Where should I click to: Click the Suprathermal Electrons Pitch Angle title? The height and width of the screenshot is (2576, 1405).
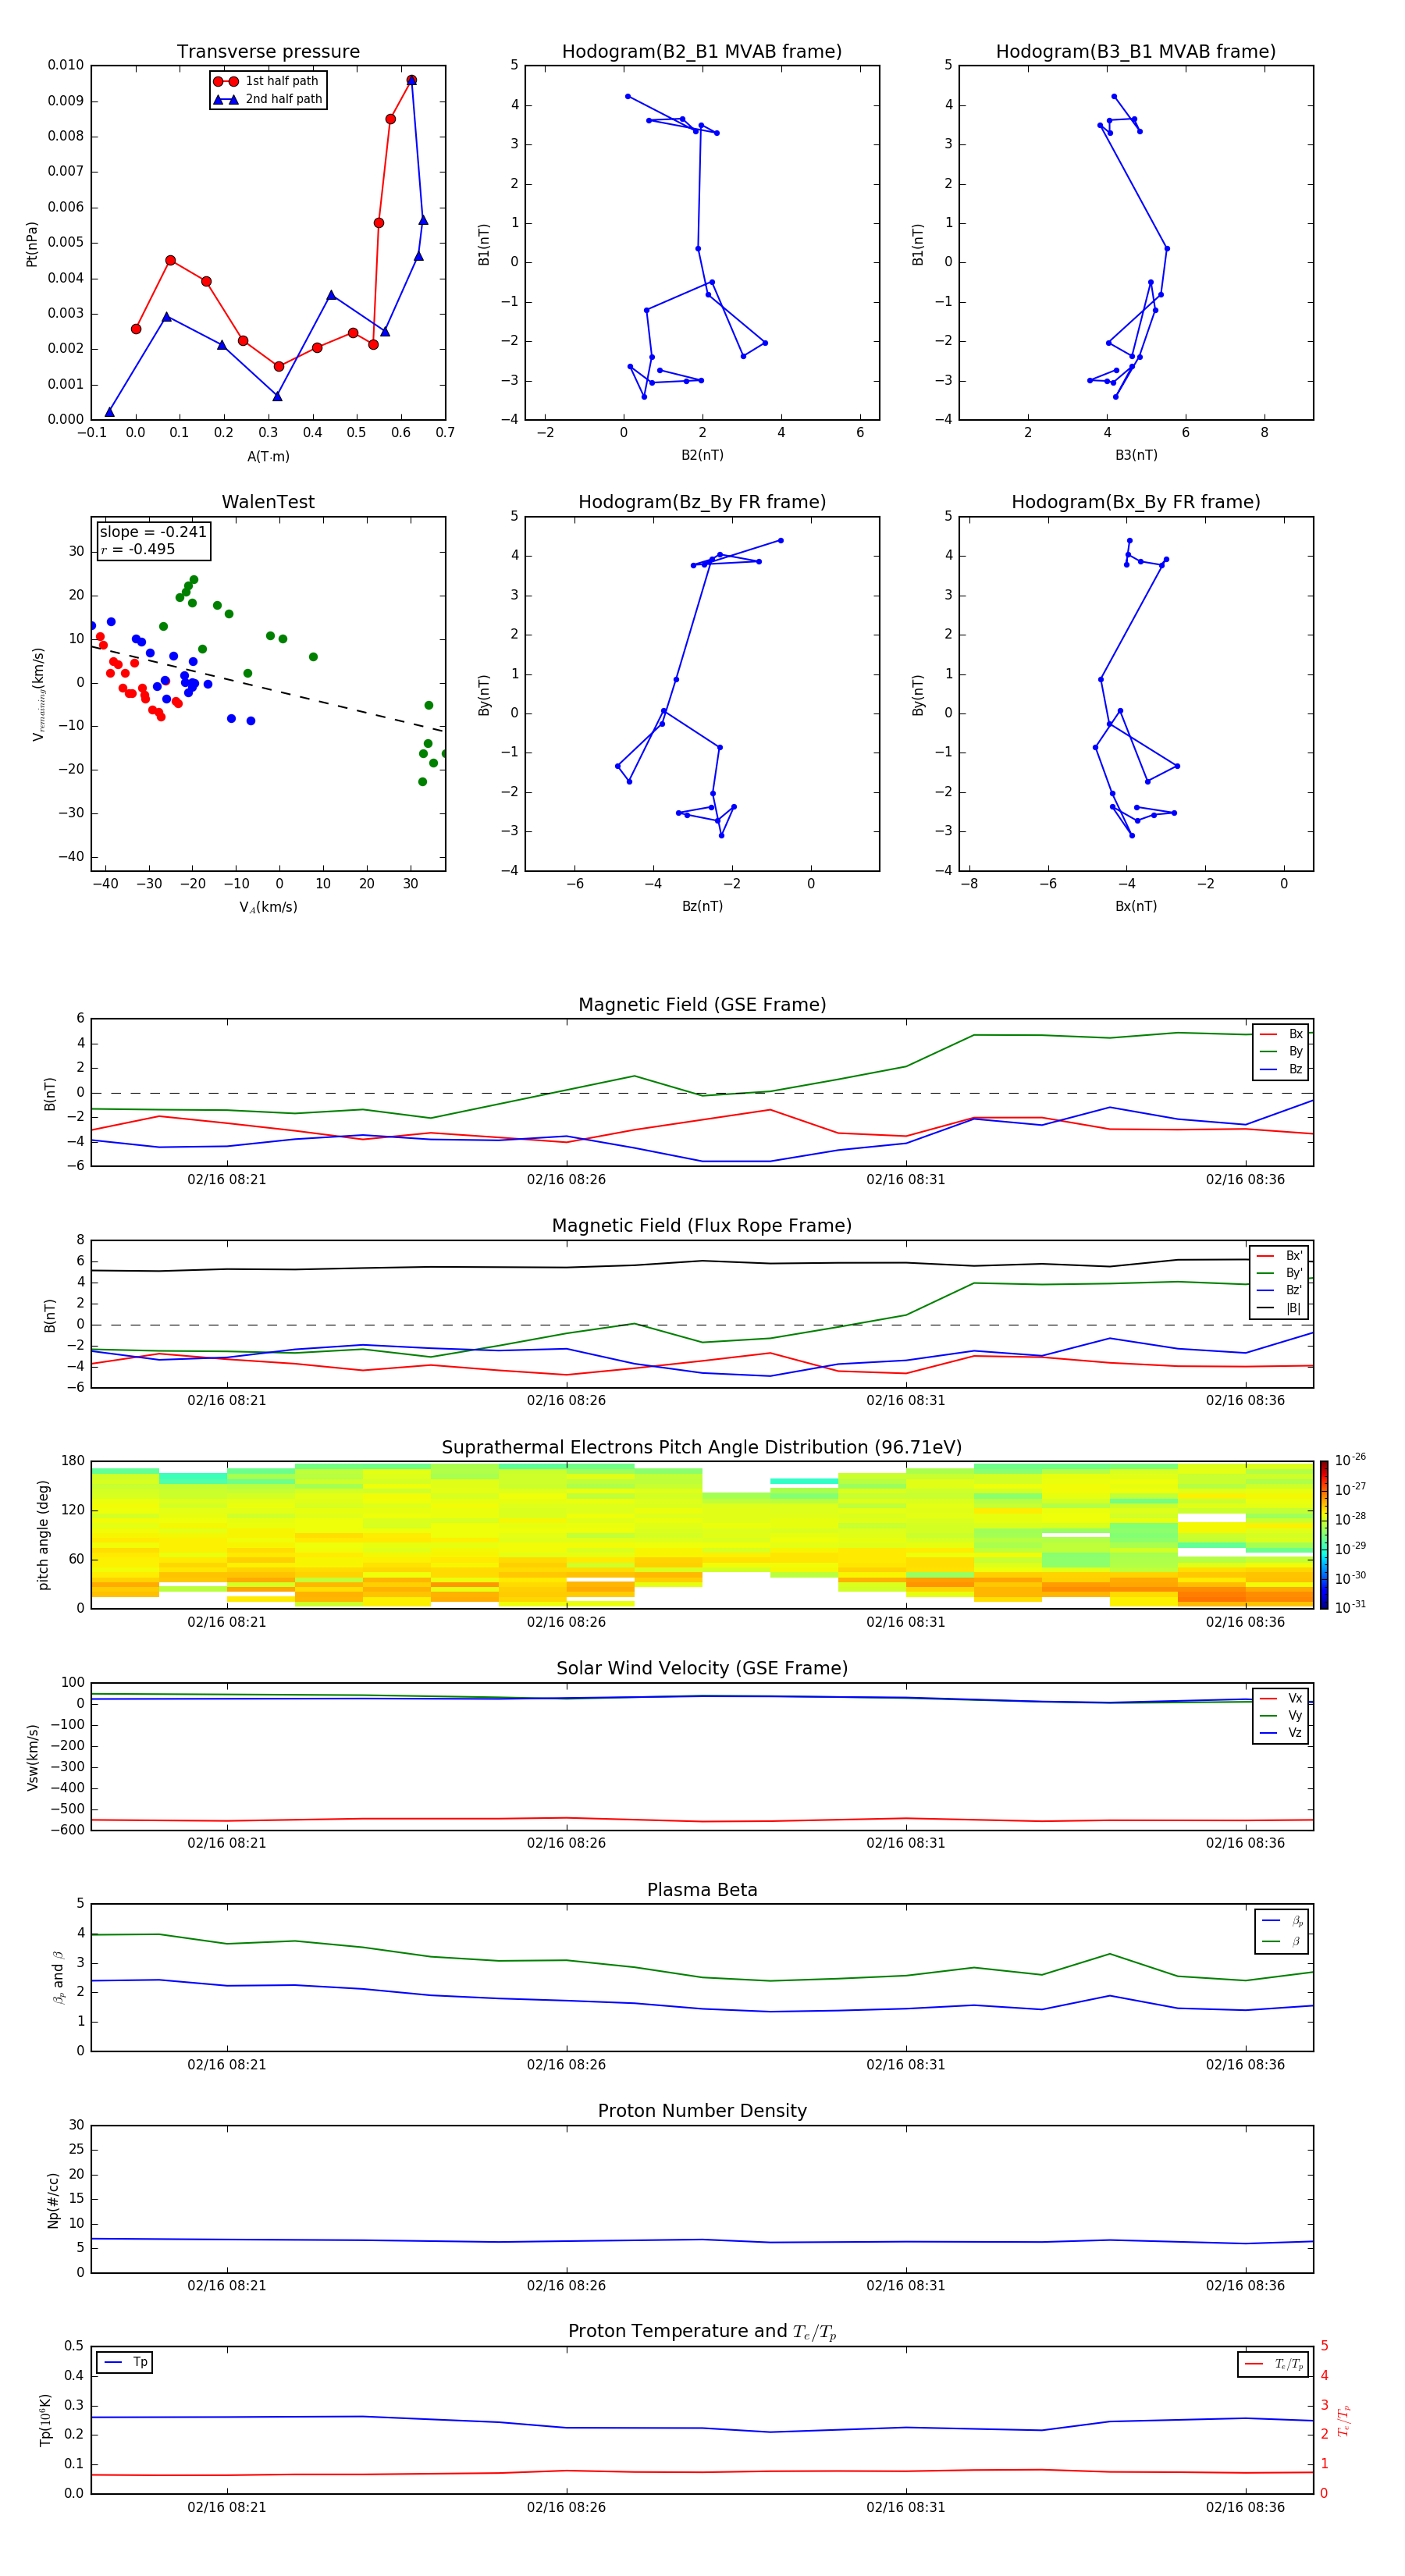tap(702, 1448)
